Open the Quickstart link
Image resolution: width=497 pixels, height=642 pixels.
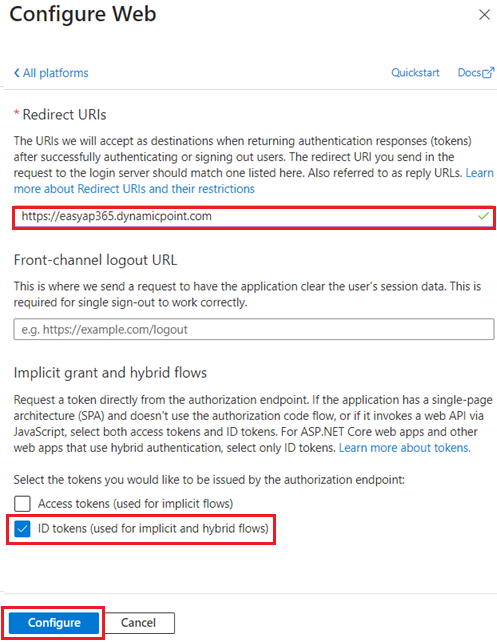tap(415, 72)
